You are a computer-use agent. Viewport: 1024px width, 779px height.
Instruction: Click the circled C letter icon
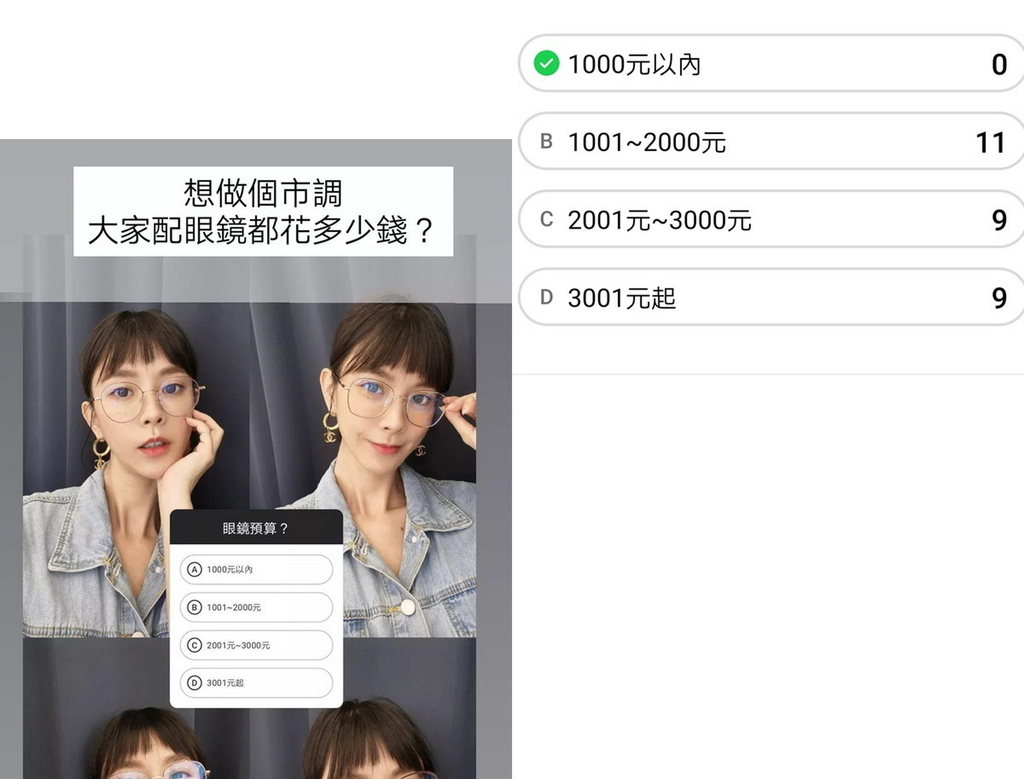click(195, 645)
